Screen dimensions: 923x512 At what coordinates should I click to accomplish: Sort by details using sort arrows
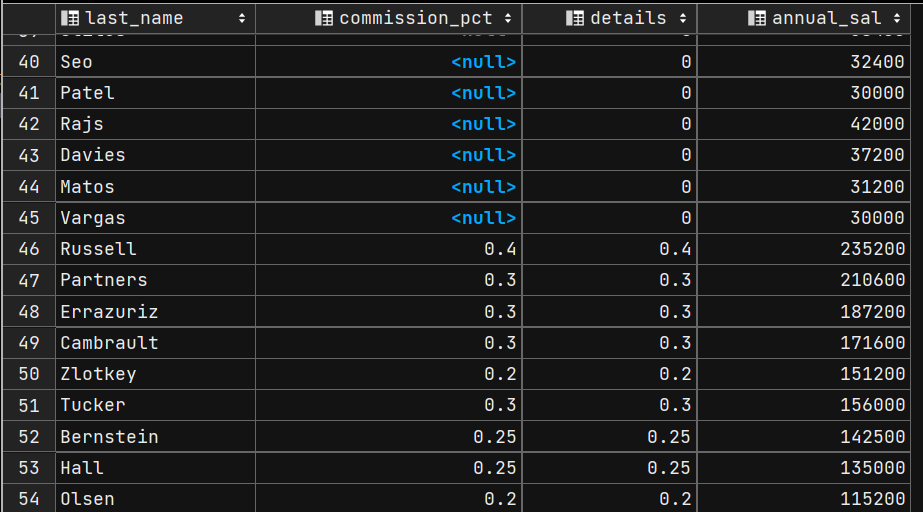pyautogui.click(x=683, y=18)
